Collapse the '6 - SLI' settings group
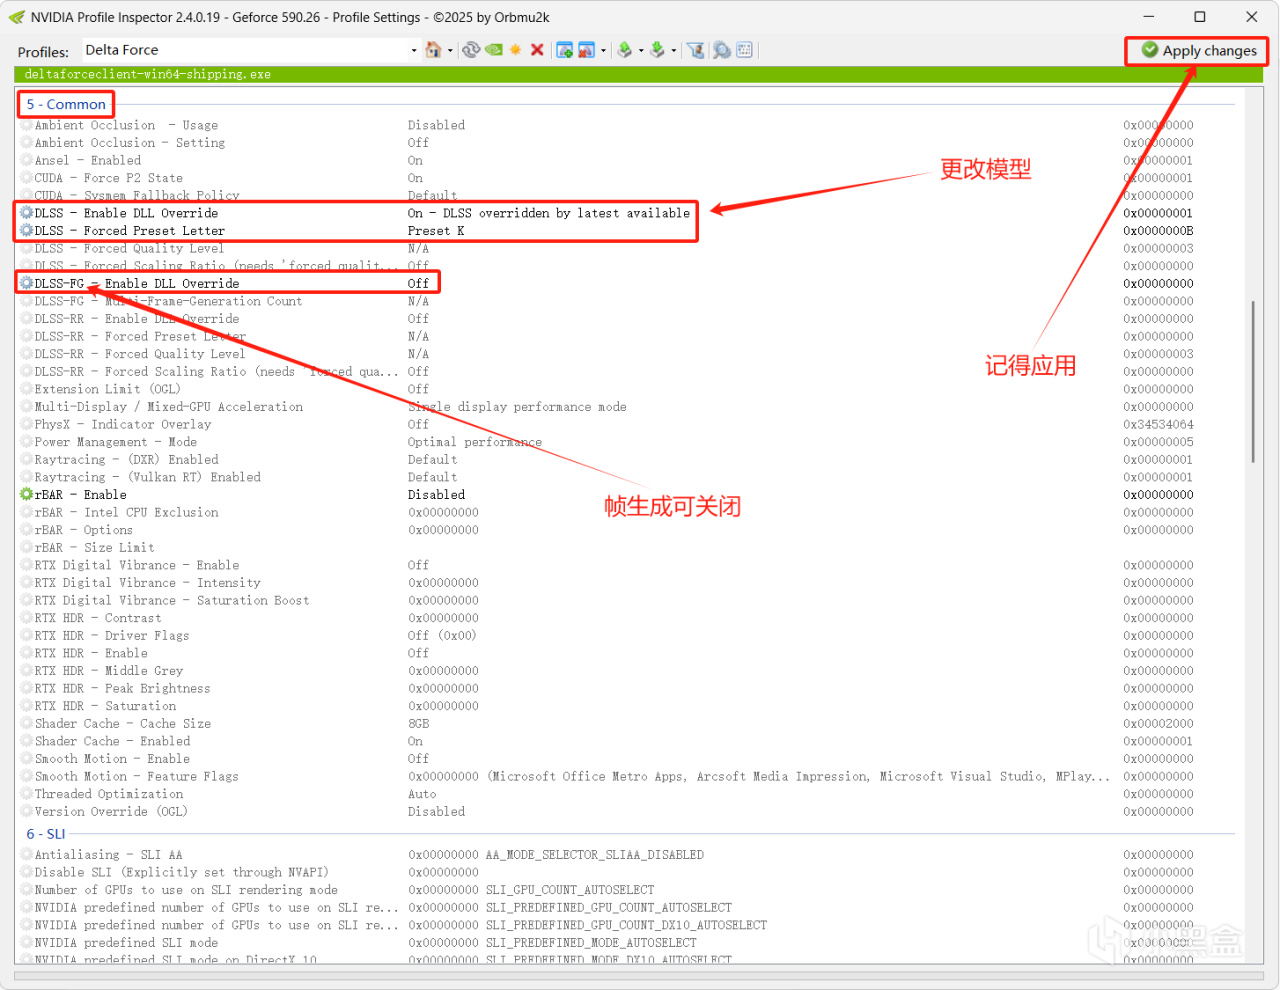 [46, 834]
